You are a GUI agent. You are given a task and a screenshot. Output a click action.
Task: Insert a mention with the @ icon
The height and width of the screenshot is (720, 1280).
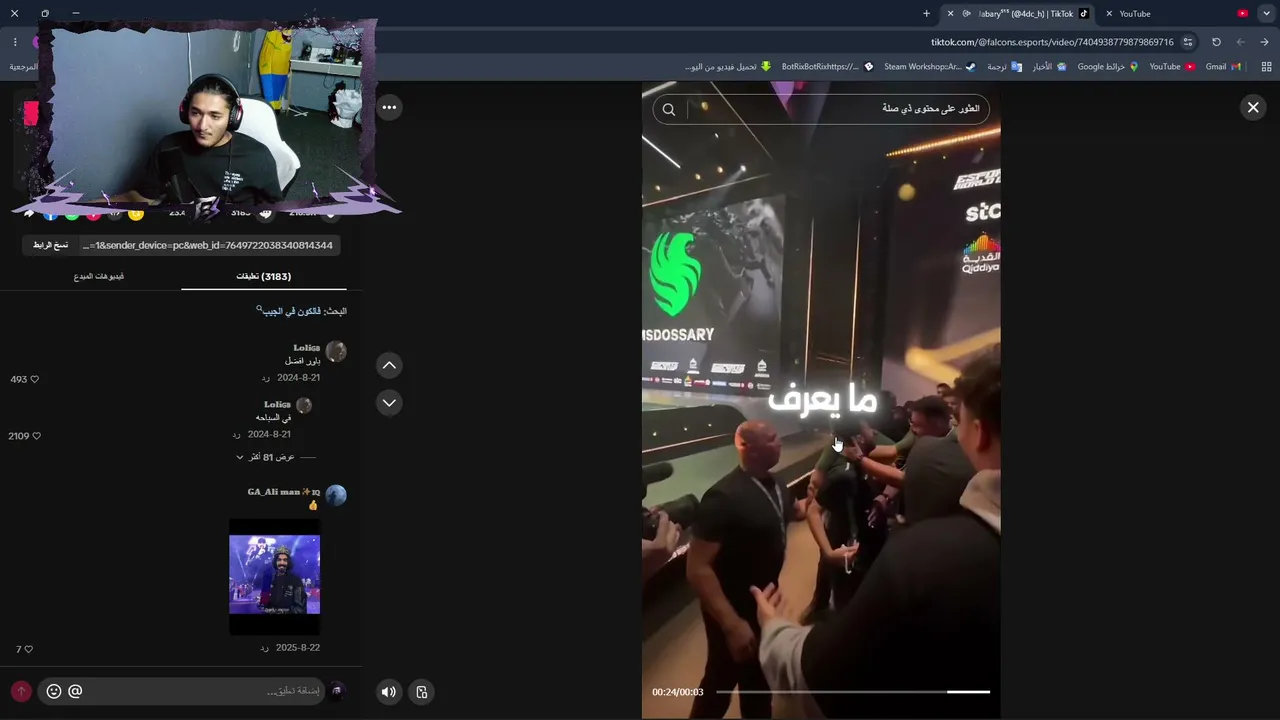(75, 691)
